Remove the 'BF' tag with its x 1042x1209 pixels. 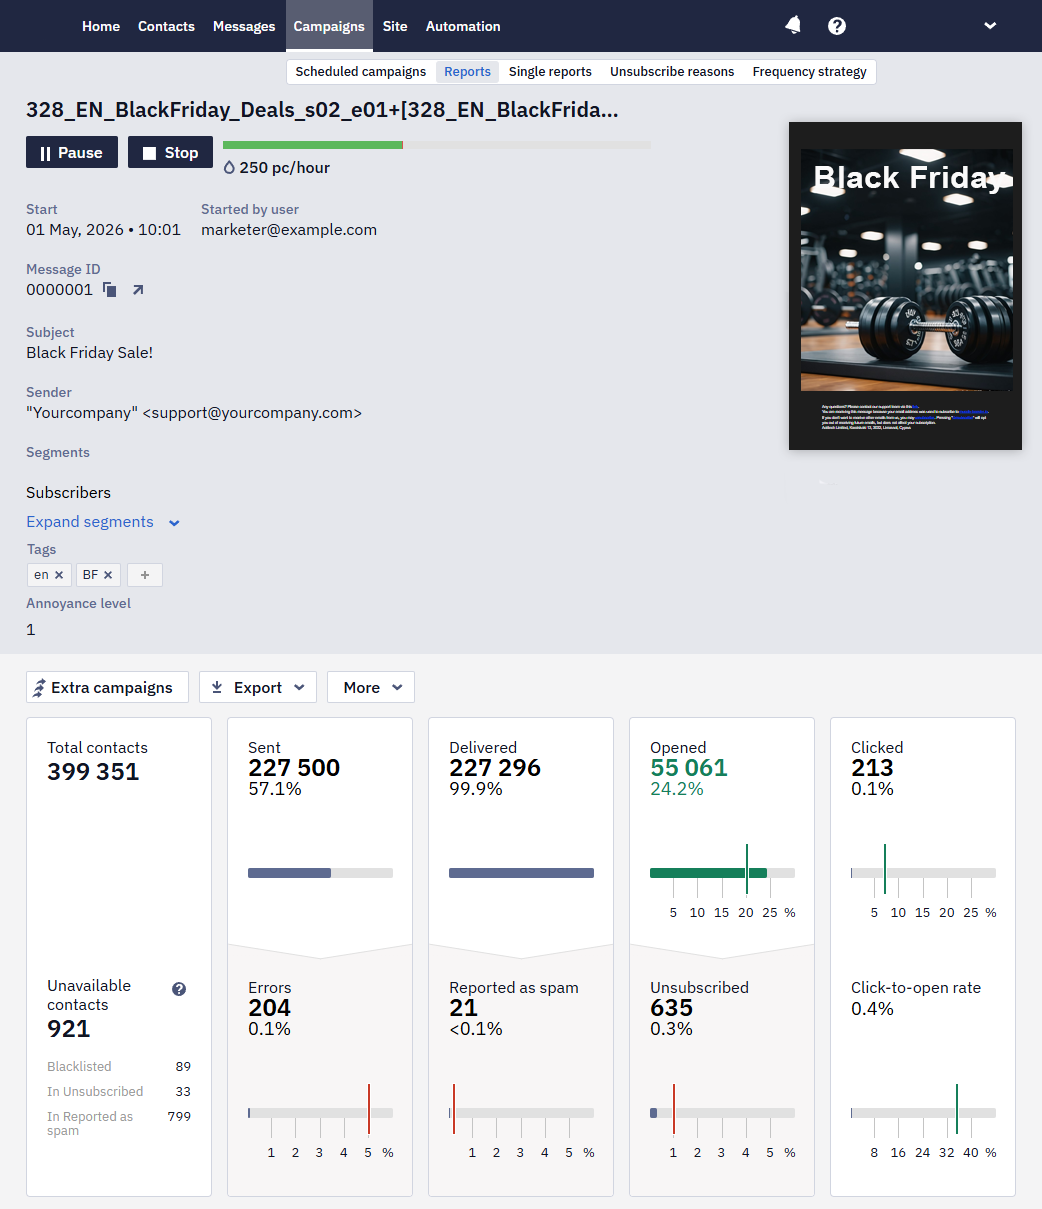click(x=108, y=575)
